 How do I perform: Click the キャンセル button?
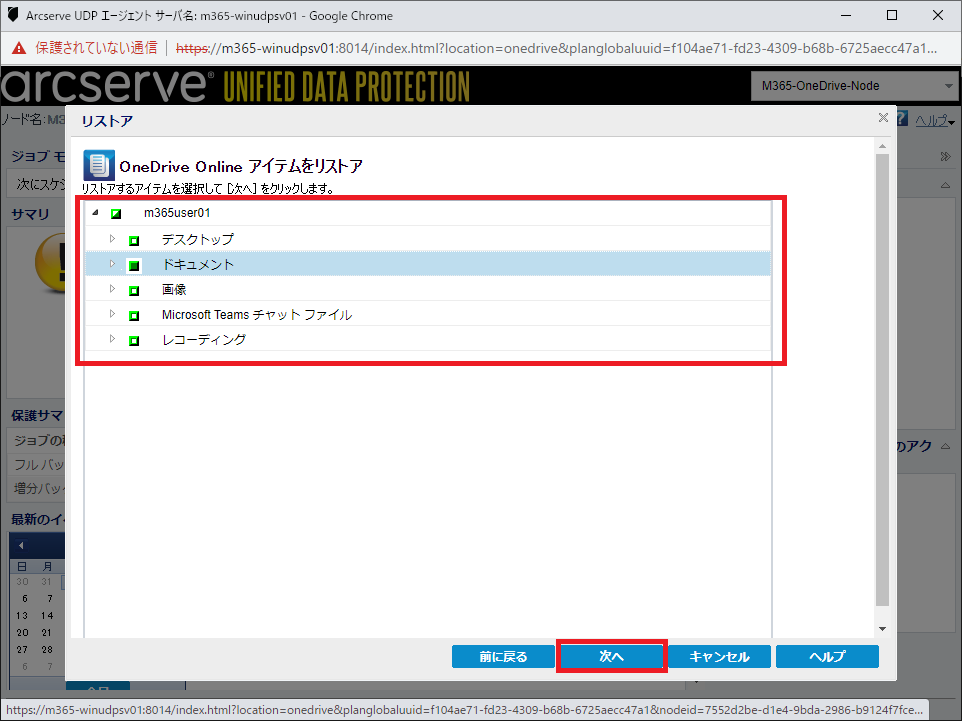[719, 657]
